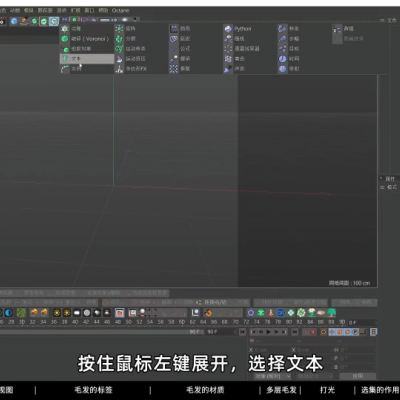The height and width of the screenshot is (400, 400).
Task: Jump to the animation start
Action: coord(242,332)
